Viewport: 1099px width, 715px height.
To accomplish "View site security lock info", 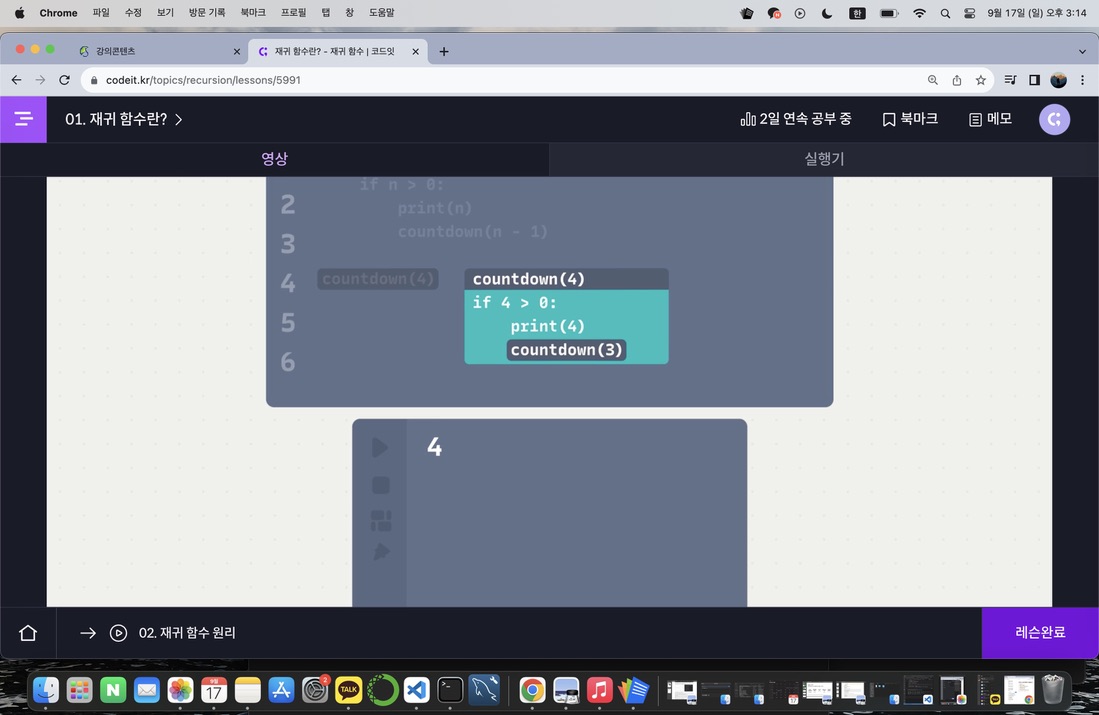I will pyautogui.click(x=94, y=80).
